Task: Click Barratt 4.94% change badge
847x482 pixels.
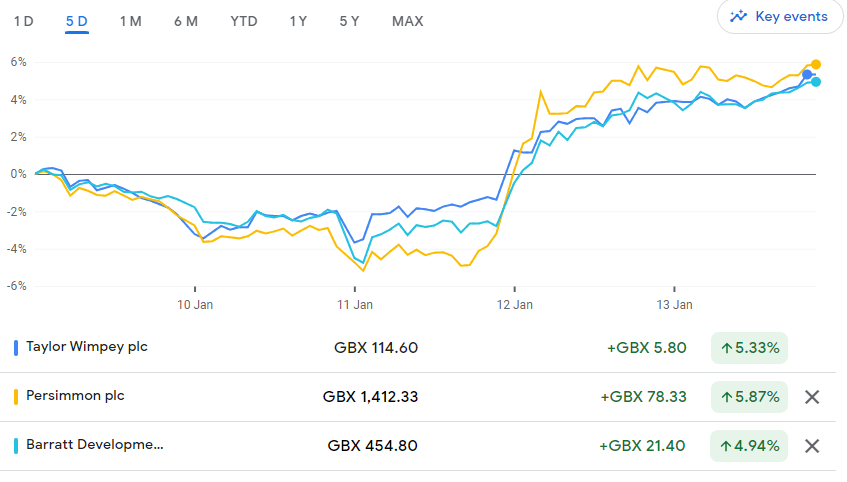Action: [x=749, y=446]
